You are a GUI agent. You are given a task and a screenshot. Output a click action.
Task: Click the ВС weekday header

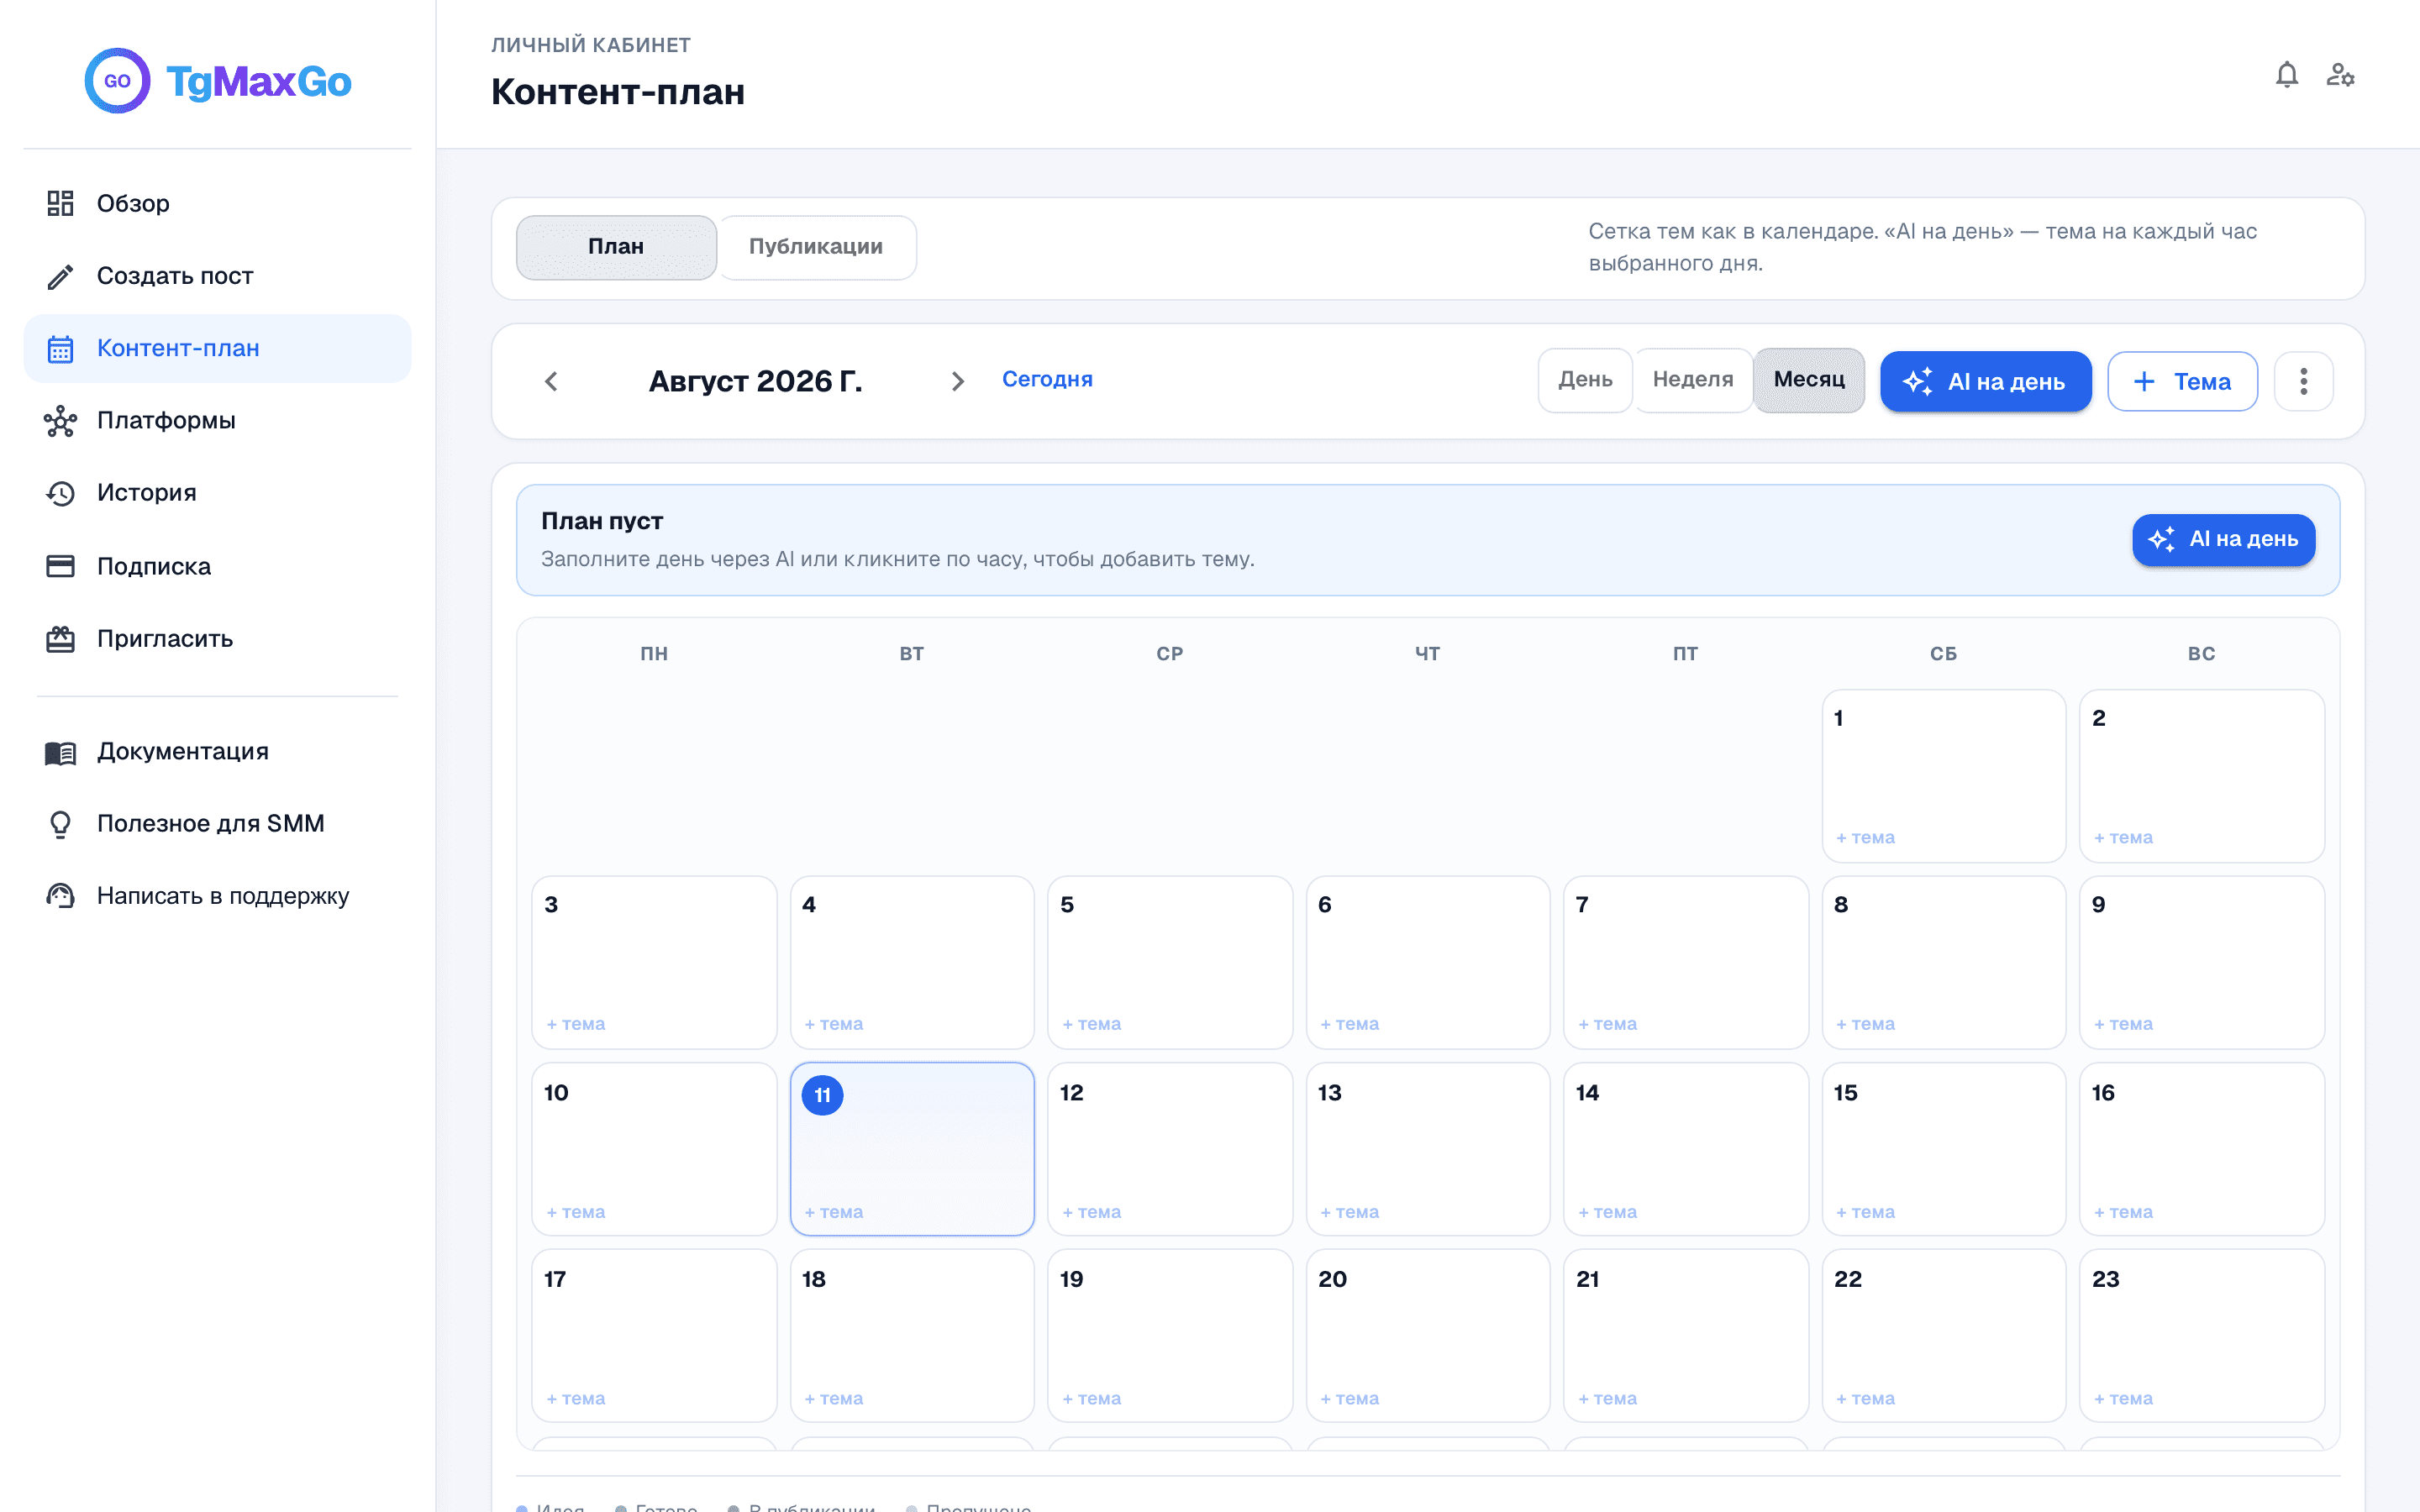coord(2201,654)
